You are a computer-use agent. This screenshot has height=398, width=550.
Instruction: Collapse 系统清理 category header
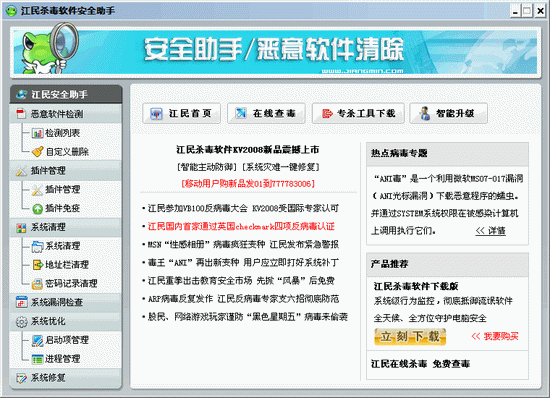66,228
